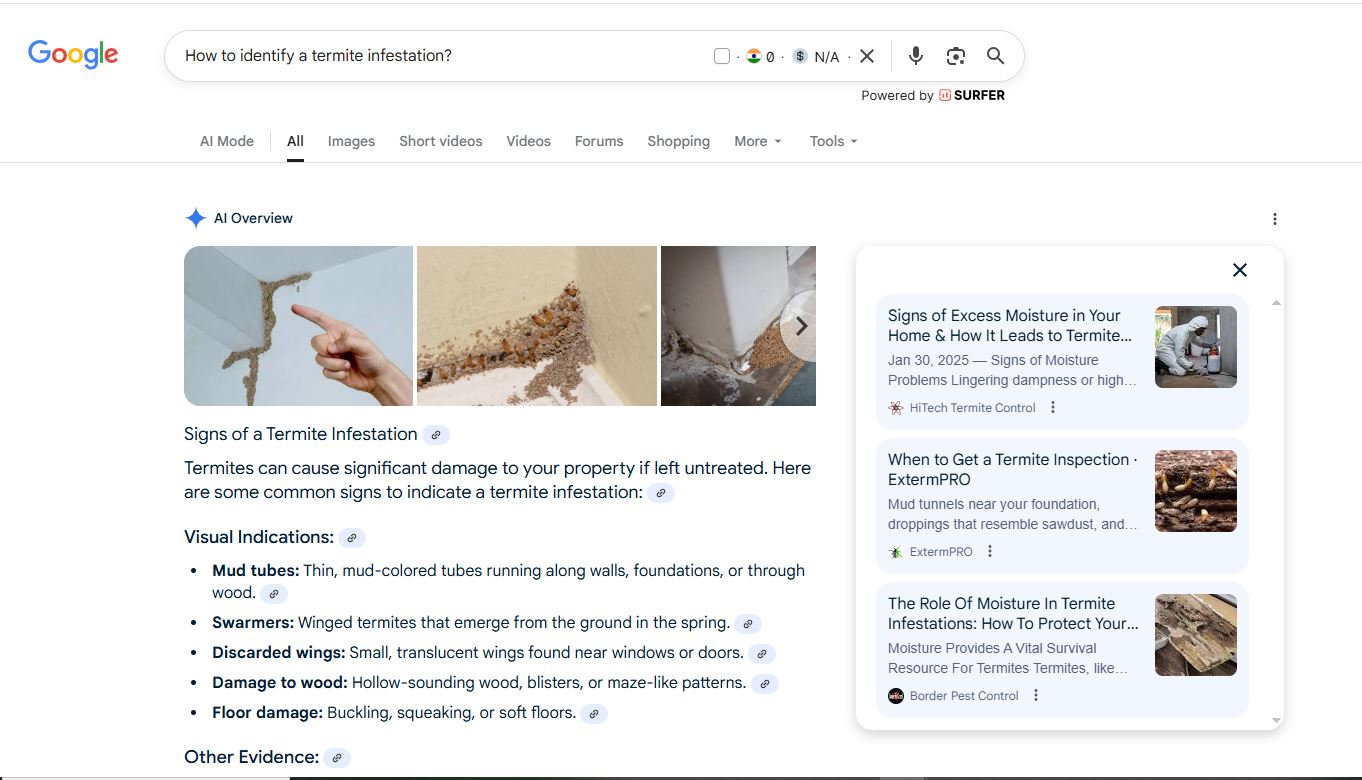Open options for HiTech Termite Control source
1362x780 pixels.
tap(1053, 408)
